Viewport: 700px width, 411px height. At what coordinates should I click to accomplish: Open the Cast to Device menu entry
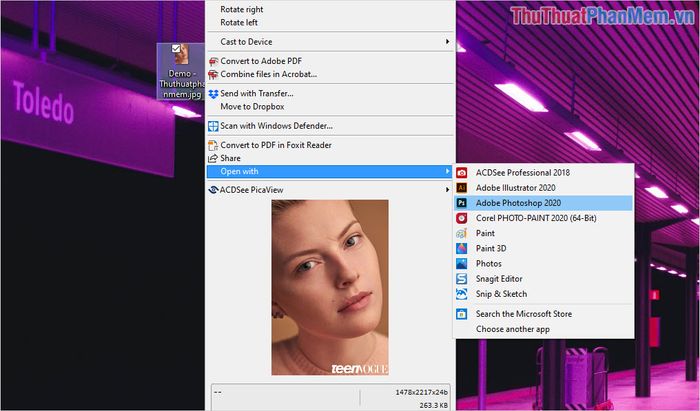point(330,42)
